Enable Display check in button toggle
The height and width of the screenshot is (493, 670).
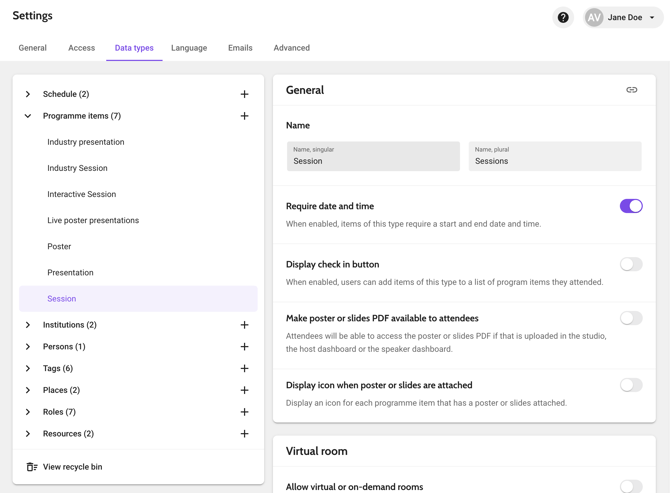coord(630,264)
